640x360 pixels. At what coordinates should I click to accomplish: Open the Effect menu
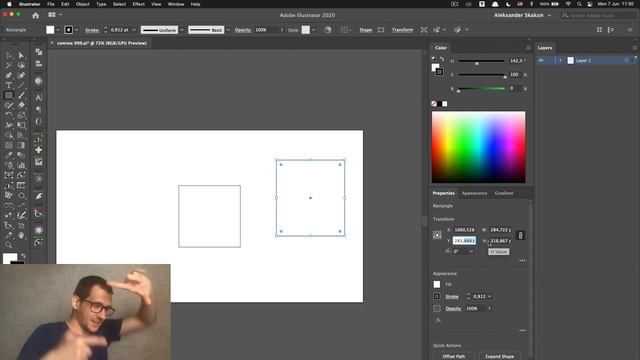[138, 4]
